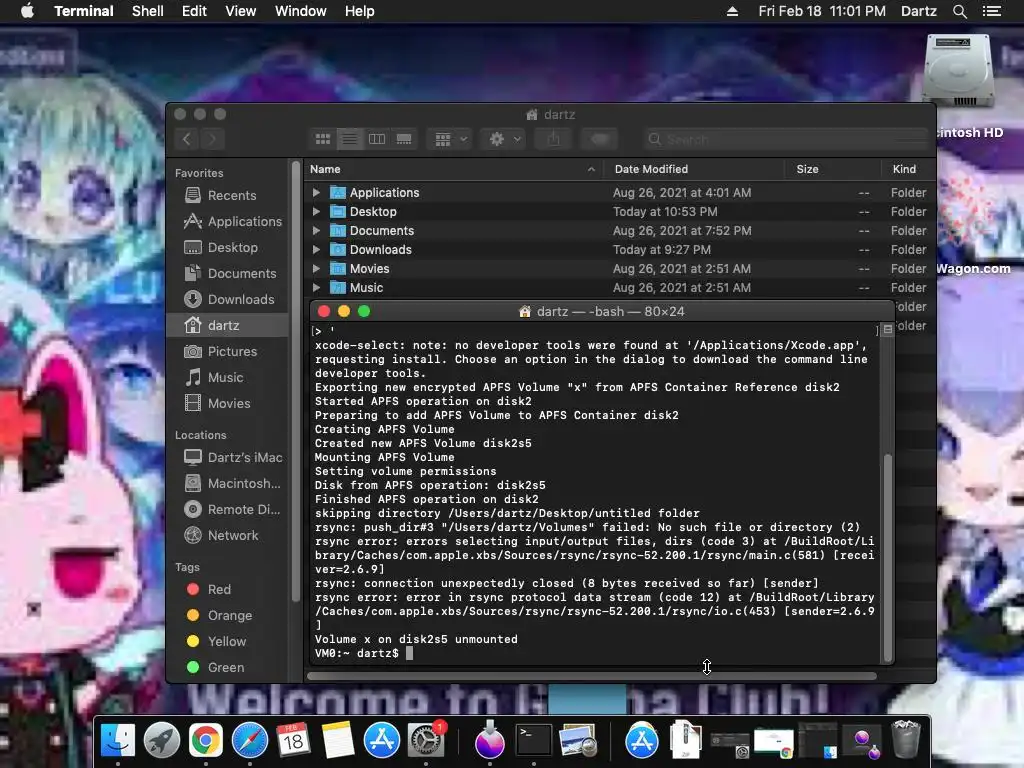The image size is (1024, 768).
Task: Open the View menu
Action: [x=240, y=11]
